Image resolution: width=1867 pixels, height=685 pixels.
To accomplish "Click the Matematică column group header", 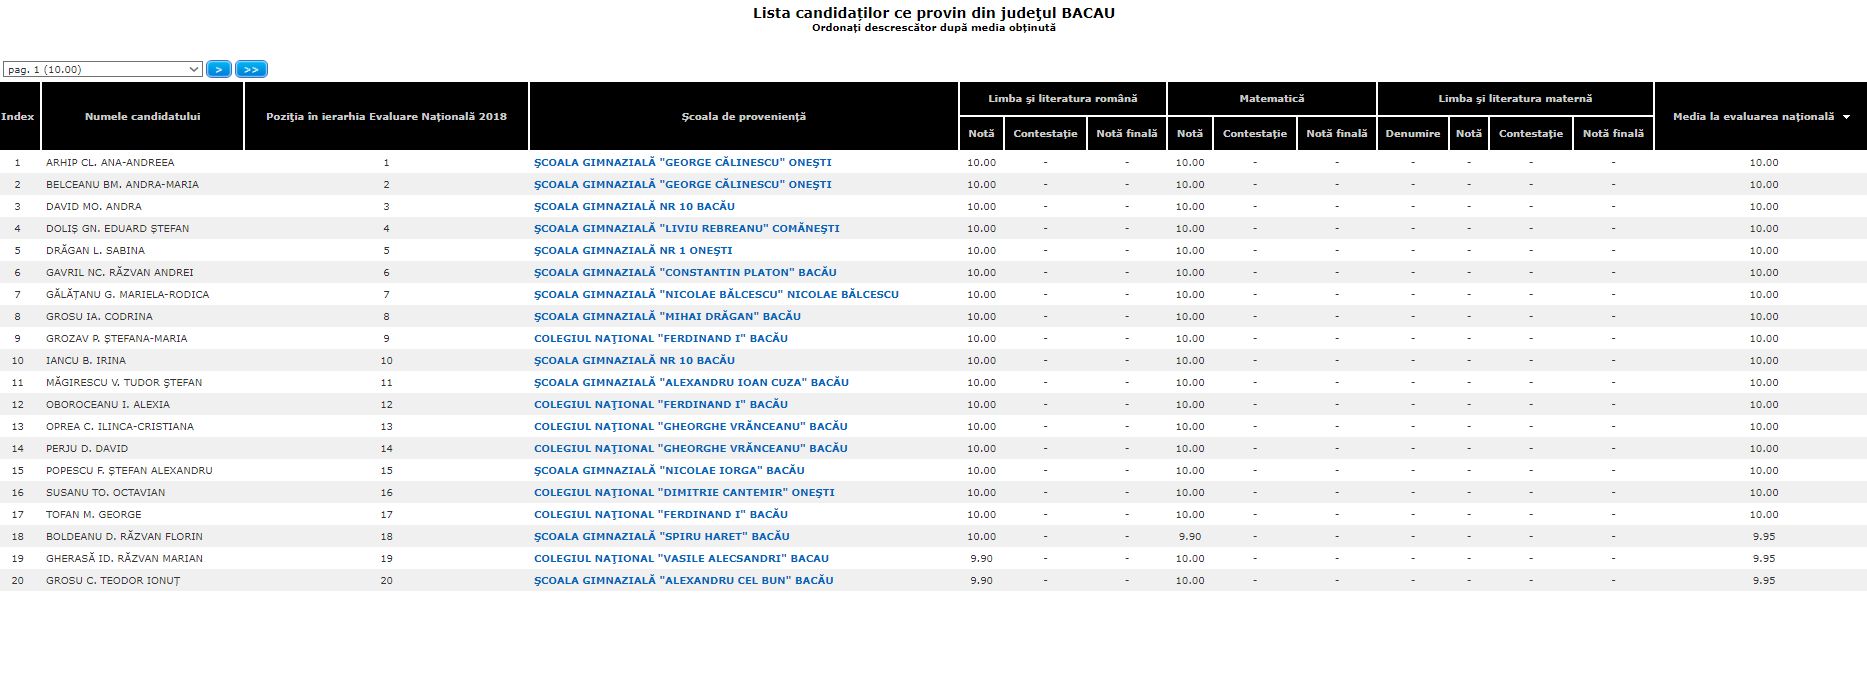I will (x=1271, y=99).
